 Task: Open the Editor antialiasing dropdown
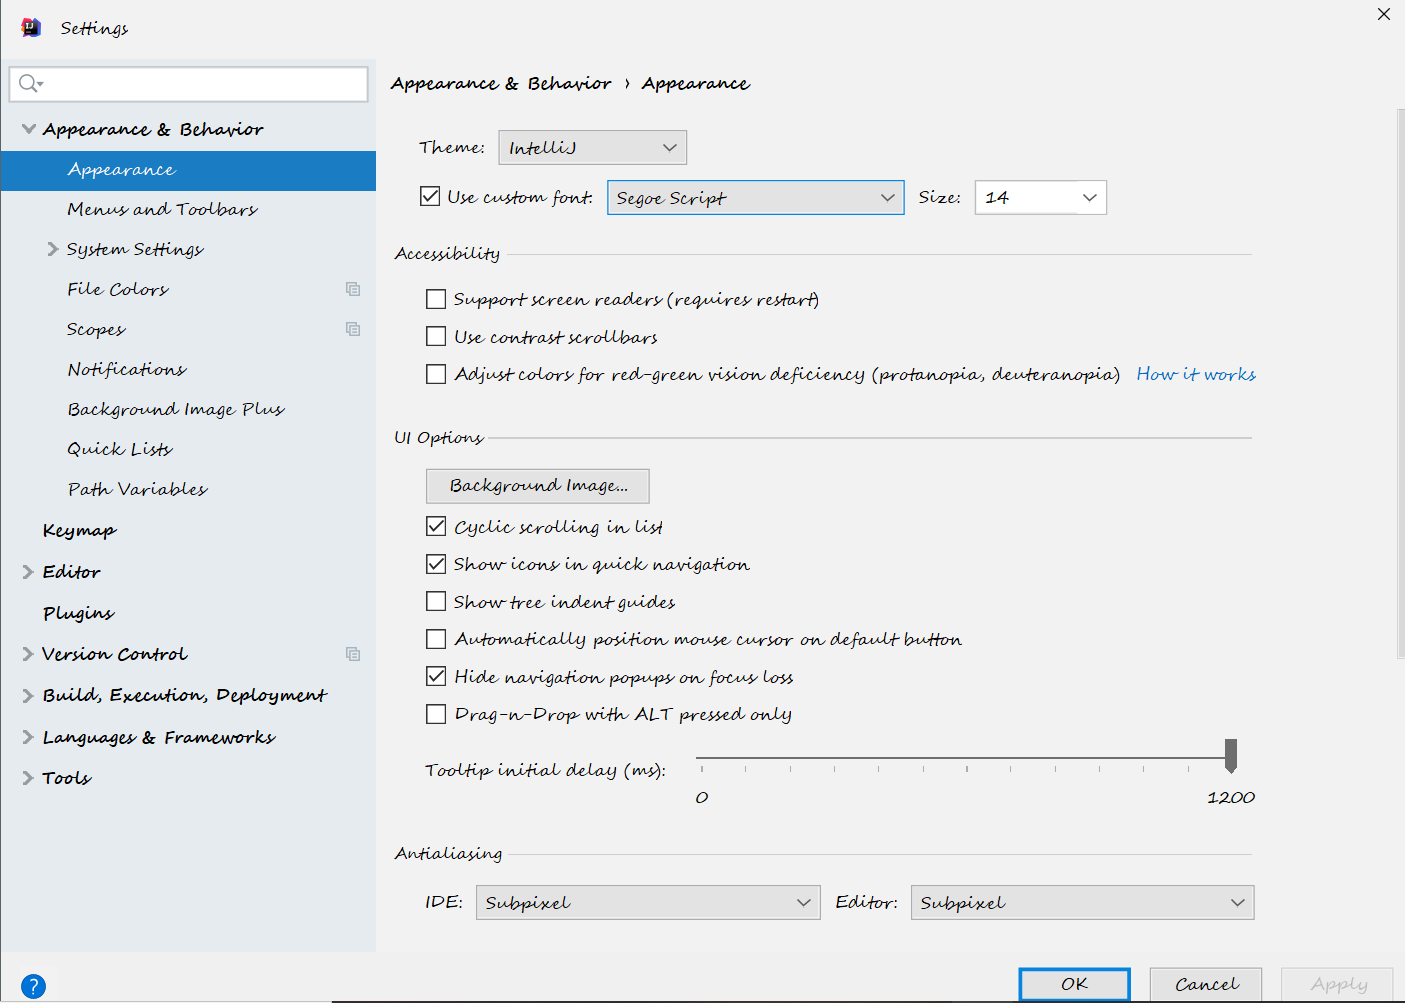pyautogui.click(x=1082, y=902)
